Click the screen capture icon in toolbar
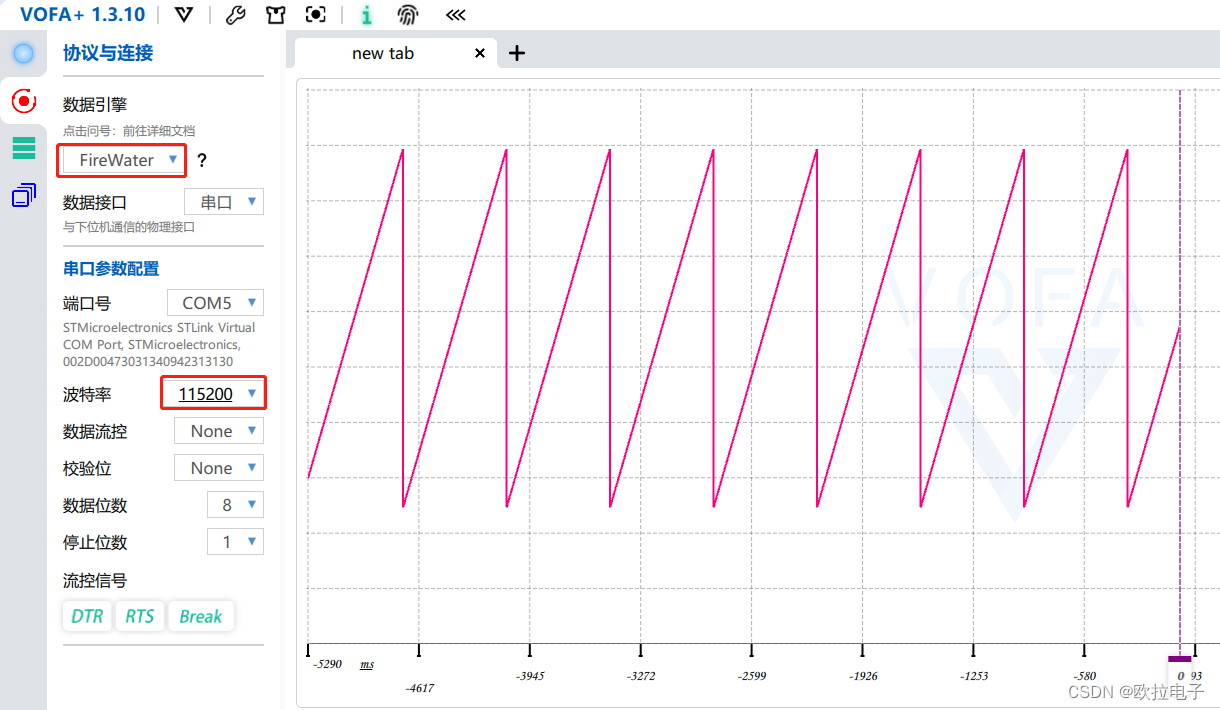The height and width of the screenshot is (710, 1220). pyautogui.click(x=315, y=15)
